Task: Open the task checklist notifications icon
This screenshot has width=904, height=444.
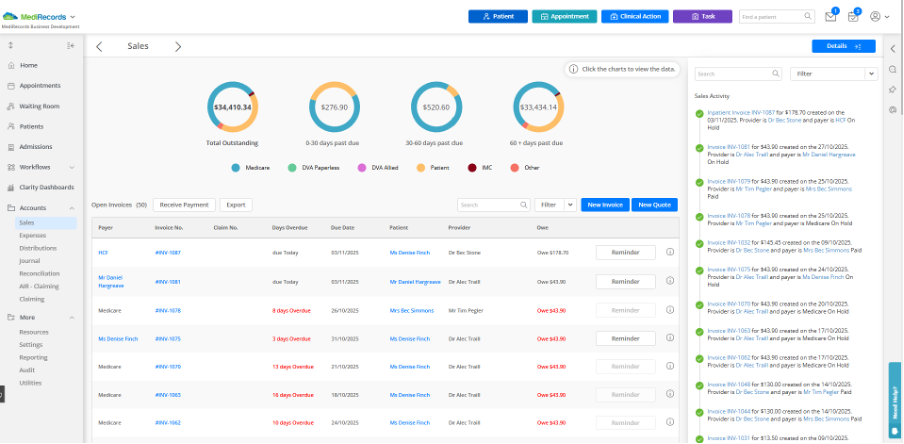Action: click(853, 16)
